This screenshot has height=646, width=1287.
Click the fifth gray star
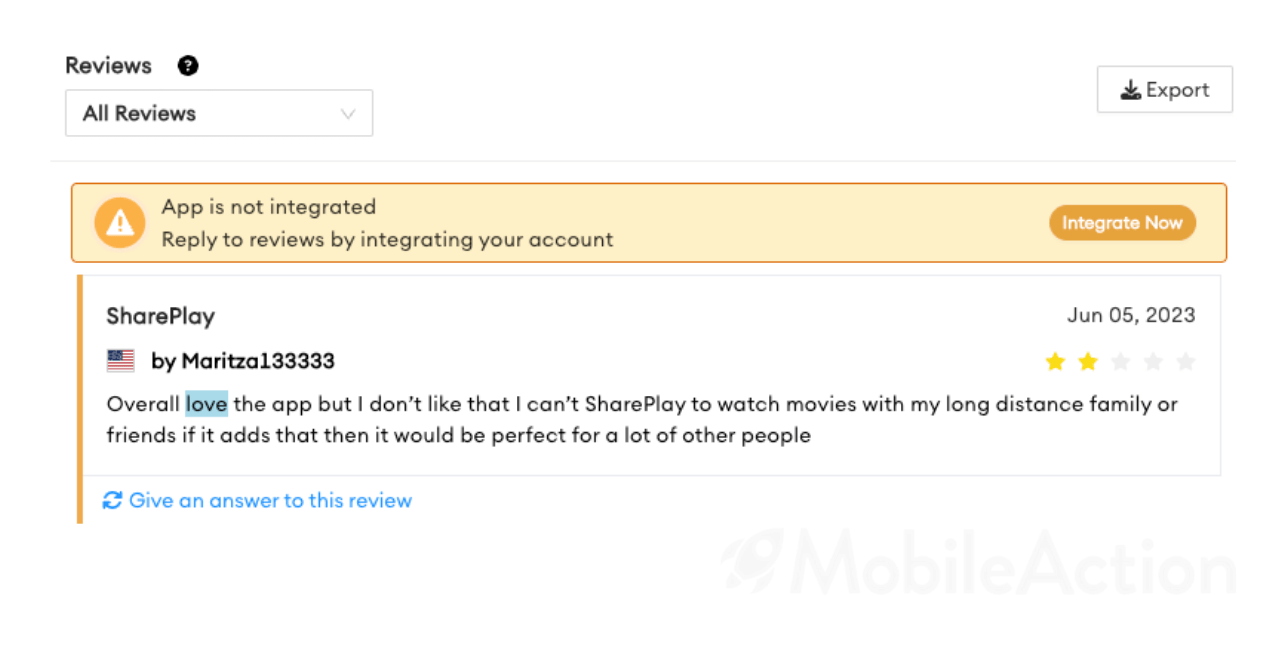pos(1186,362)
